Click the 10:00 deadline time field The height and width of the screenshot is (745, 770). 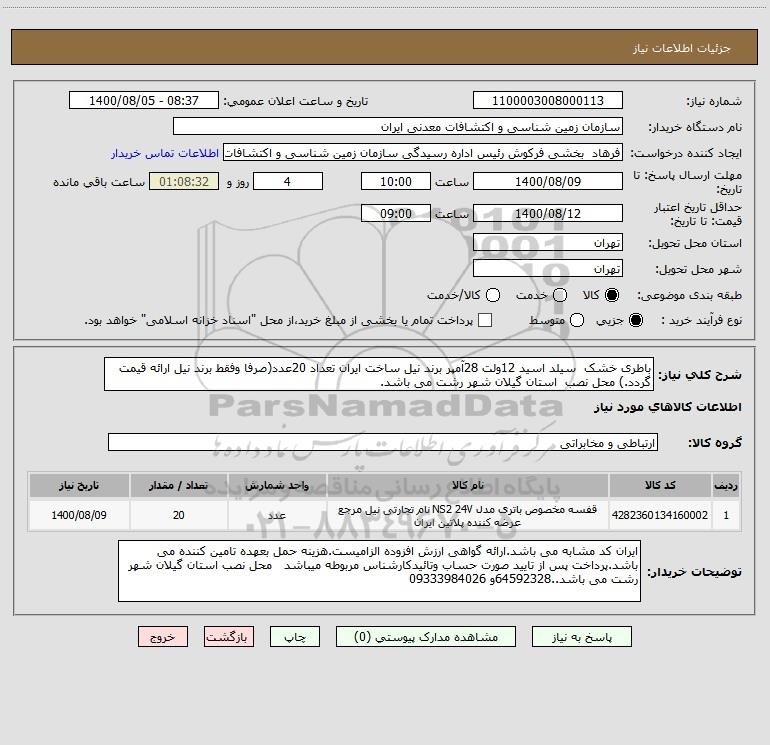396,181
